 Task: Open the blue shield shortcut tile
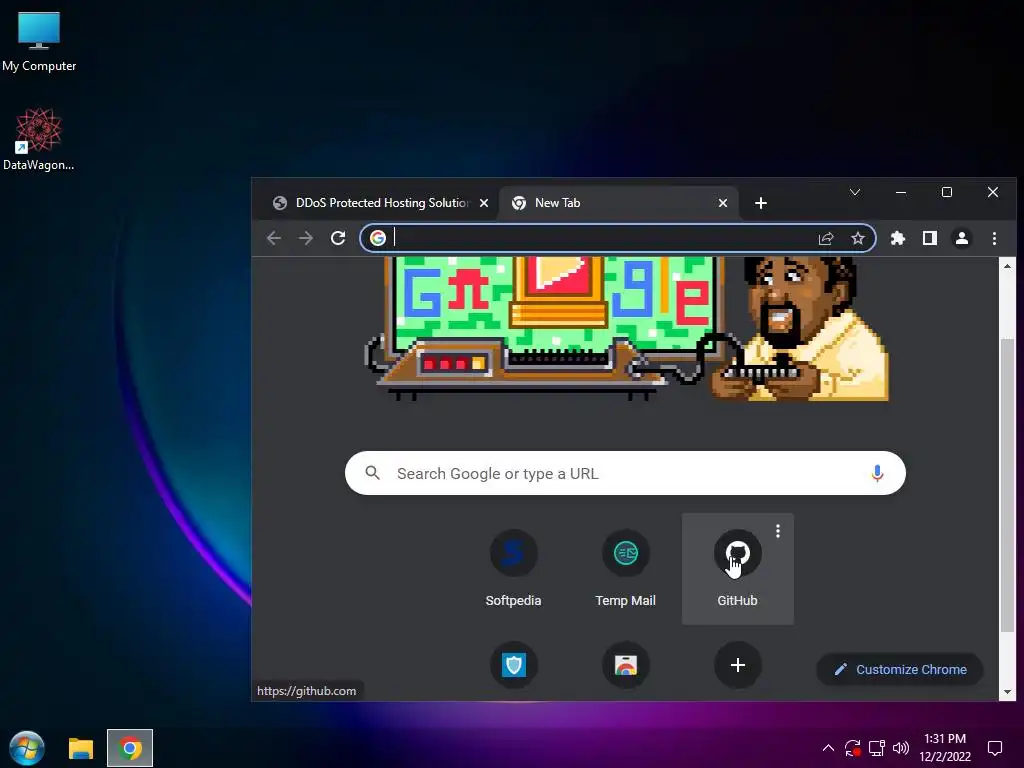(514, 665)
